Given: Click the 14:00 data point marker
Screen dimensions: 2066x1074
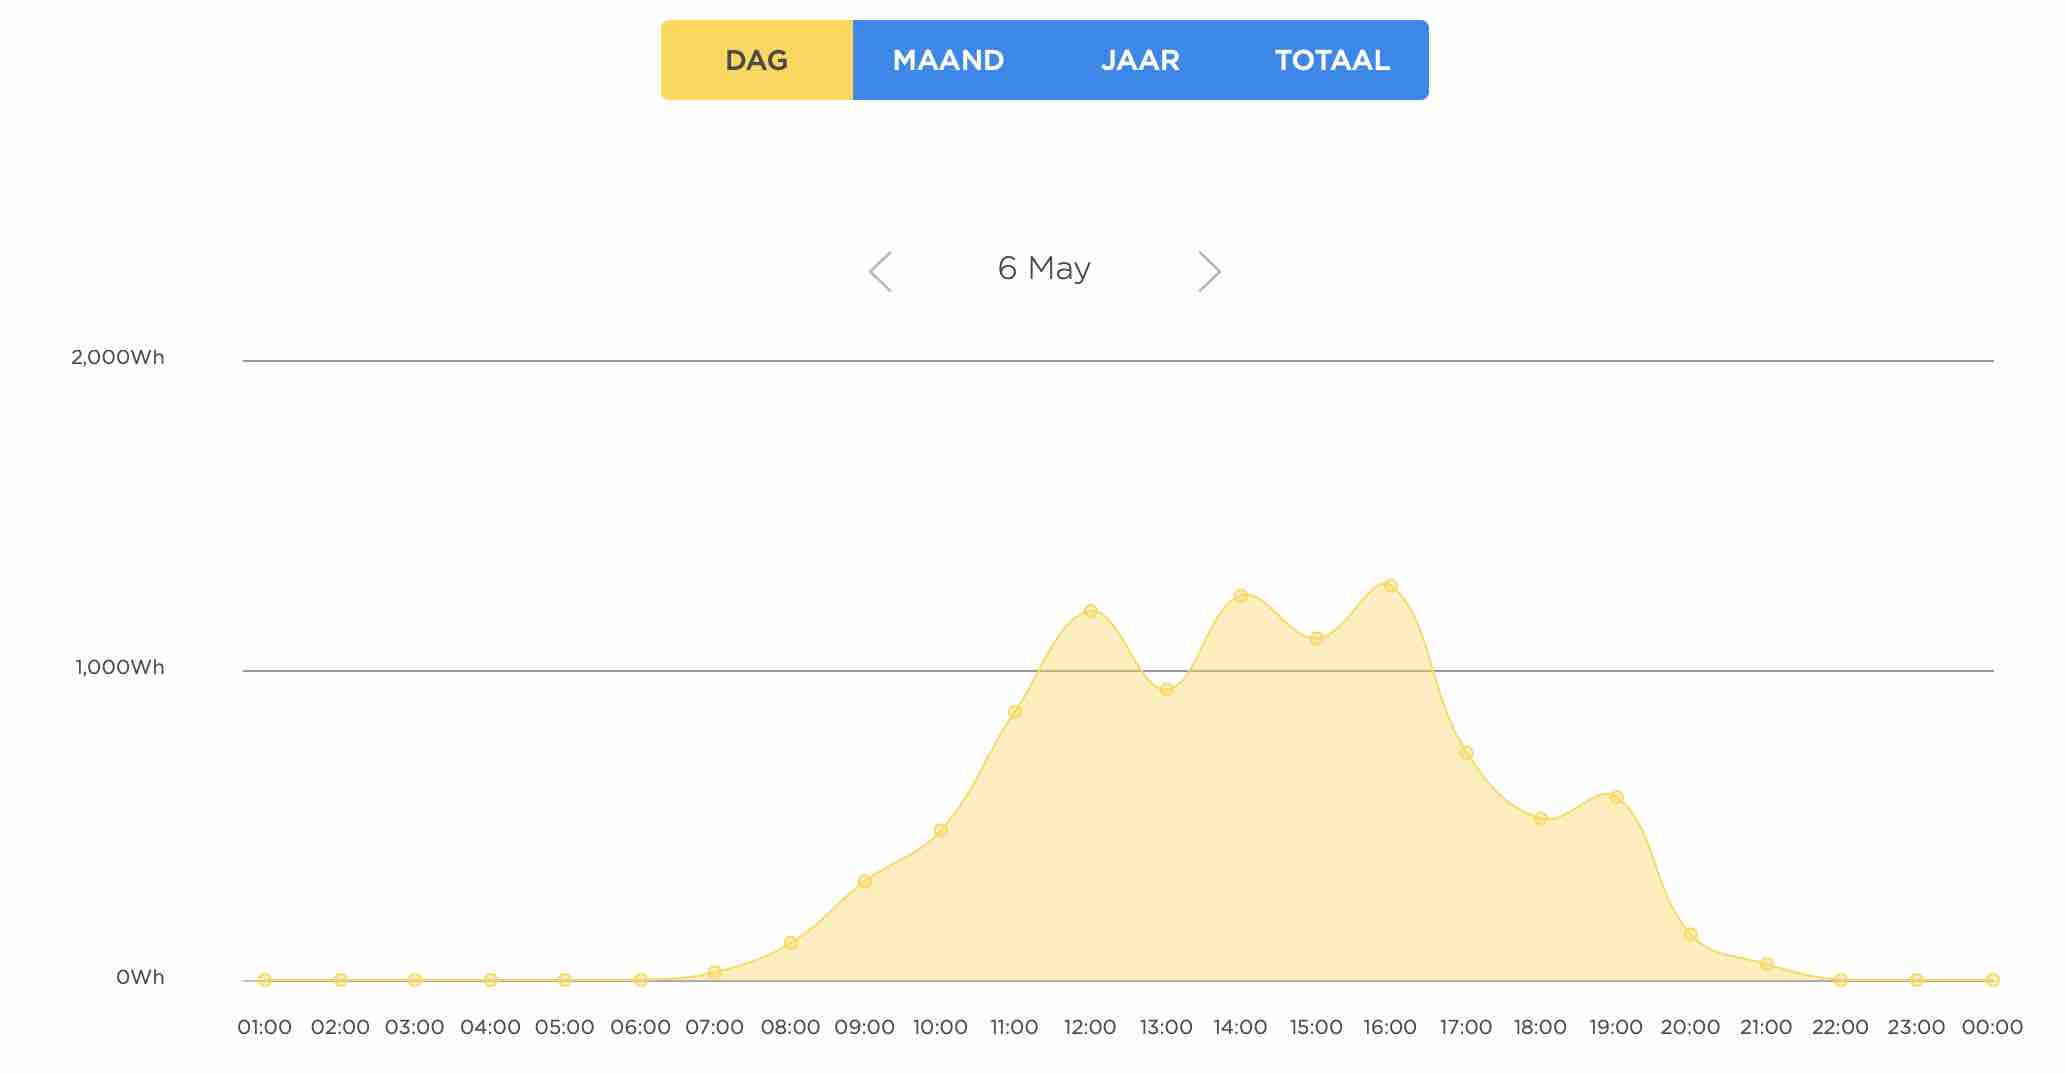Looking at the screenshot, I should tap(1240, 596).
